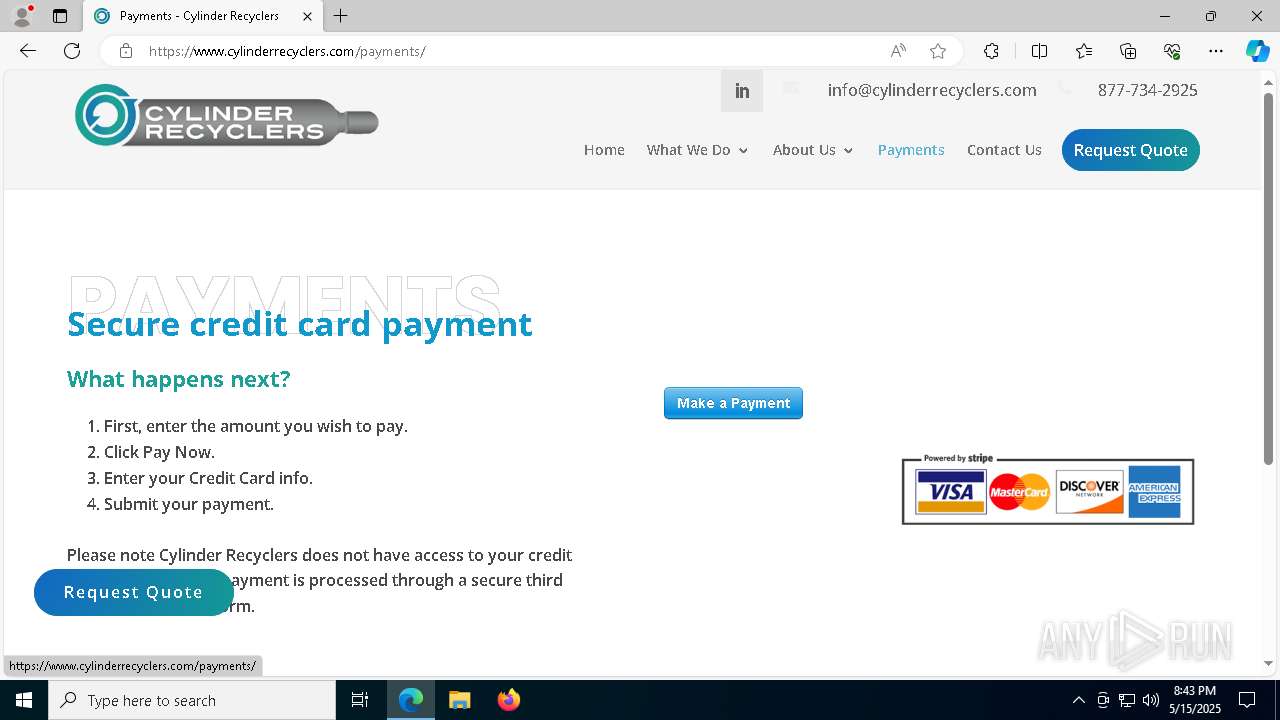Add this page to favorites with the star
Viewport: 1280px width, 720px height.
938,51
